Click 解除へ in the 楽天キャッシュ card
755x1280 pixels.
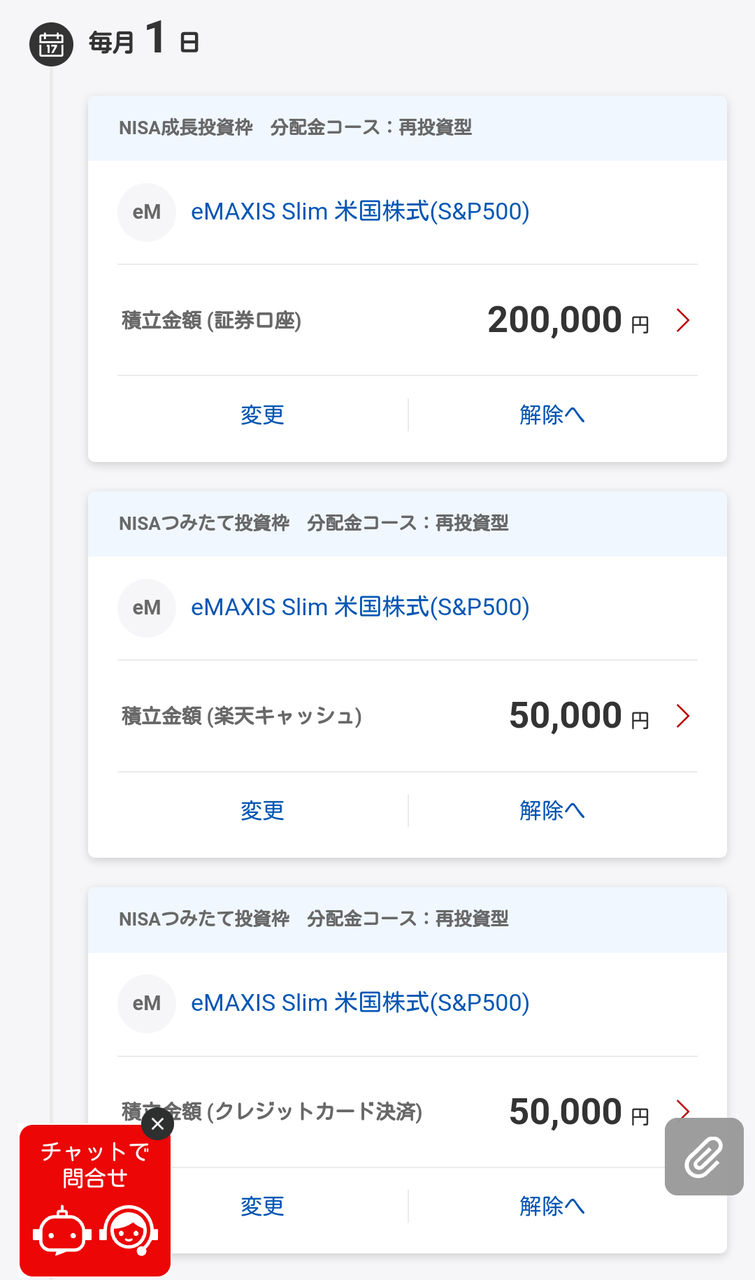552,810
